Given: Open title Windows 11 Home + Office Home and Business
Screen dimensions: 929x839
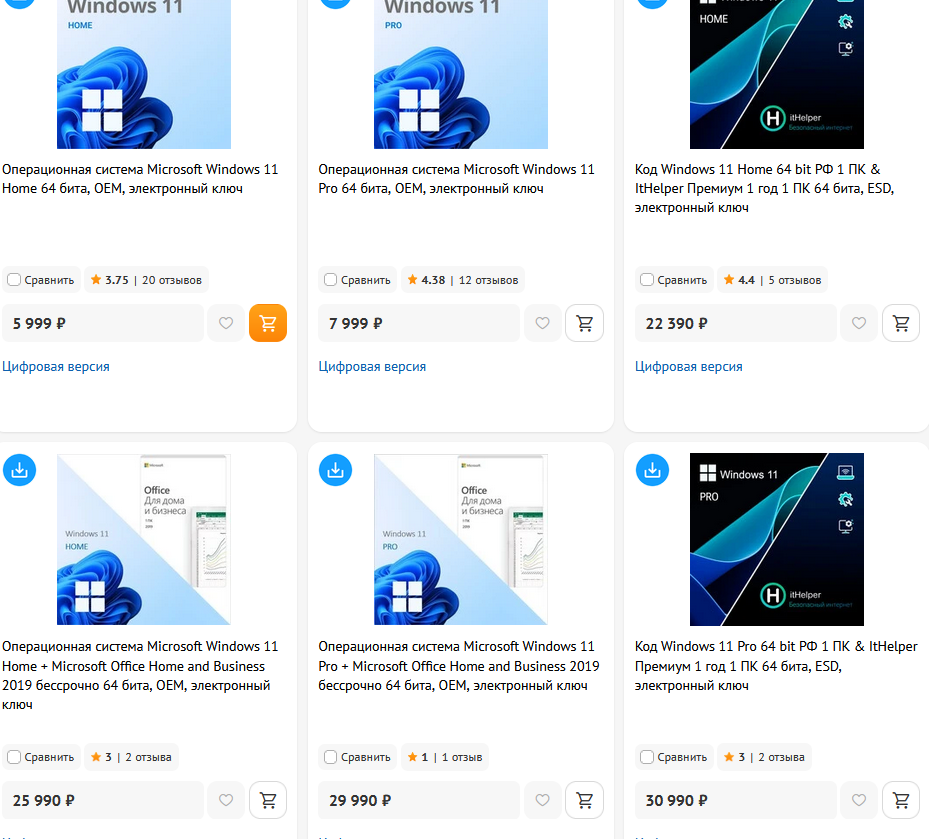Looking at the screenshot, I should [x=140, y=675].
